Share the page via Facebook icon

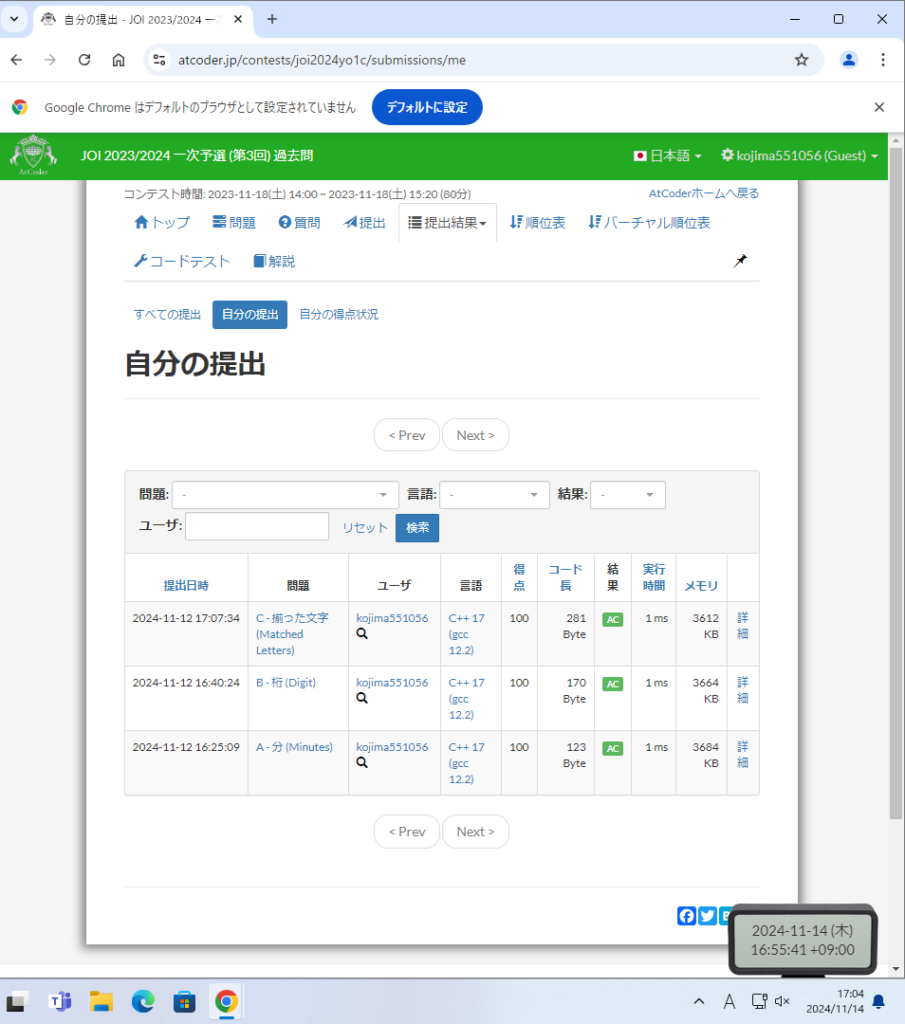pyautogui.click(x=687, y=916)
